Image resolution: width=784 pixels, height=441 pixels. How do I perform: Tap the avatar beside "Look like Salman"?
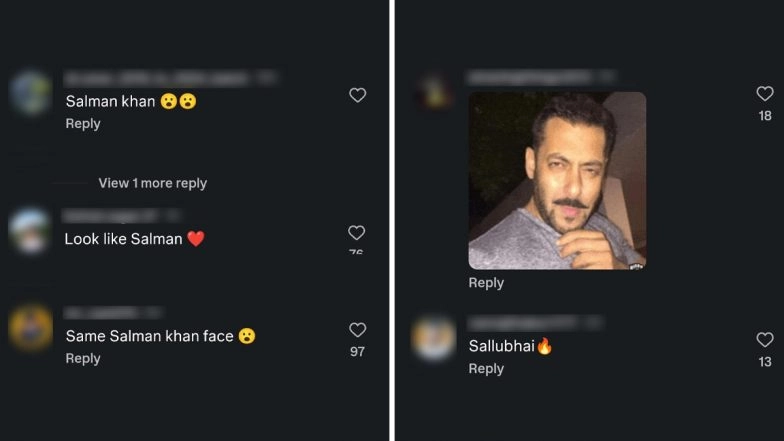point(30,231)
